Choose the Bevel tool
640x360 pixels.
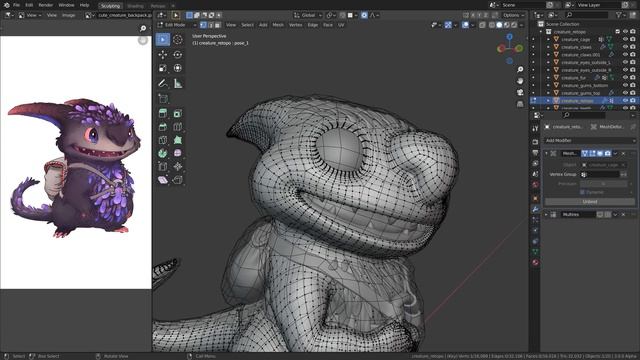[163, 127]
